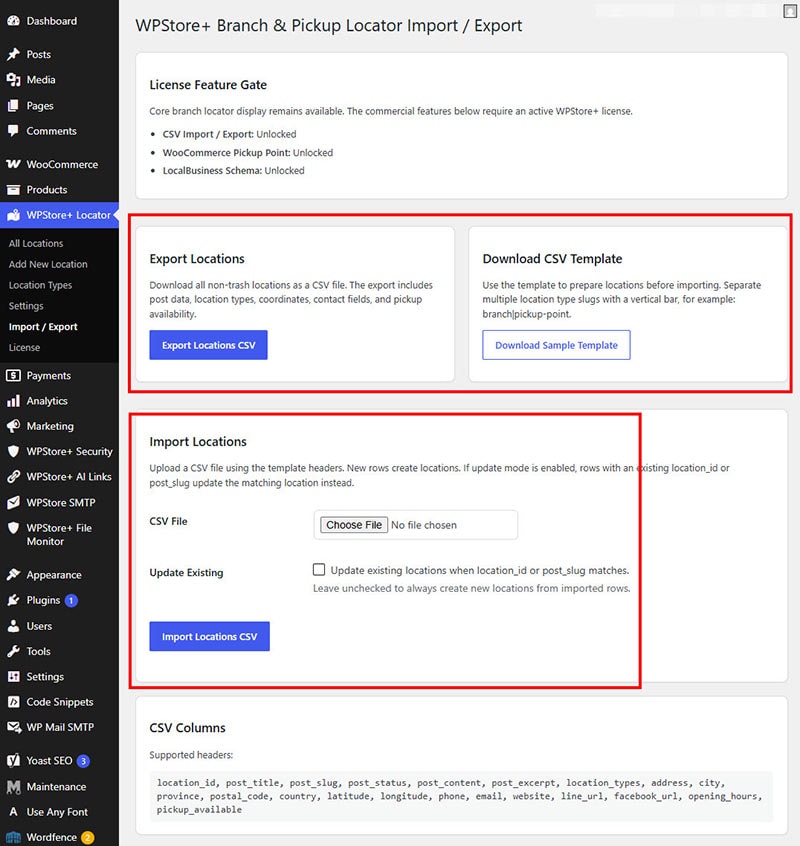Open WPStore+ Locator Settings submenu item
Image resolution: width=800 pixels, height=846 pixels.
26,306
